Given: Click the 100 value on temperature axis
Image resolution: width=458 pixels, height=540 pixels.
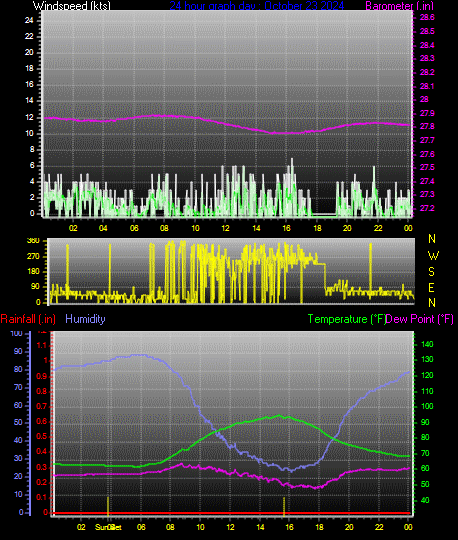Looking at the screenshot, I should (427, 406).
